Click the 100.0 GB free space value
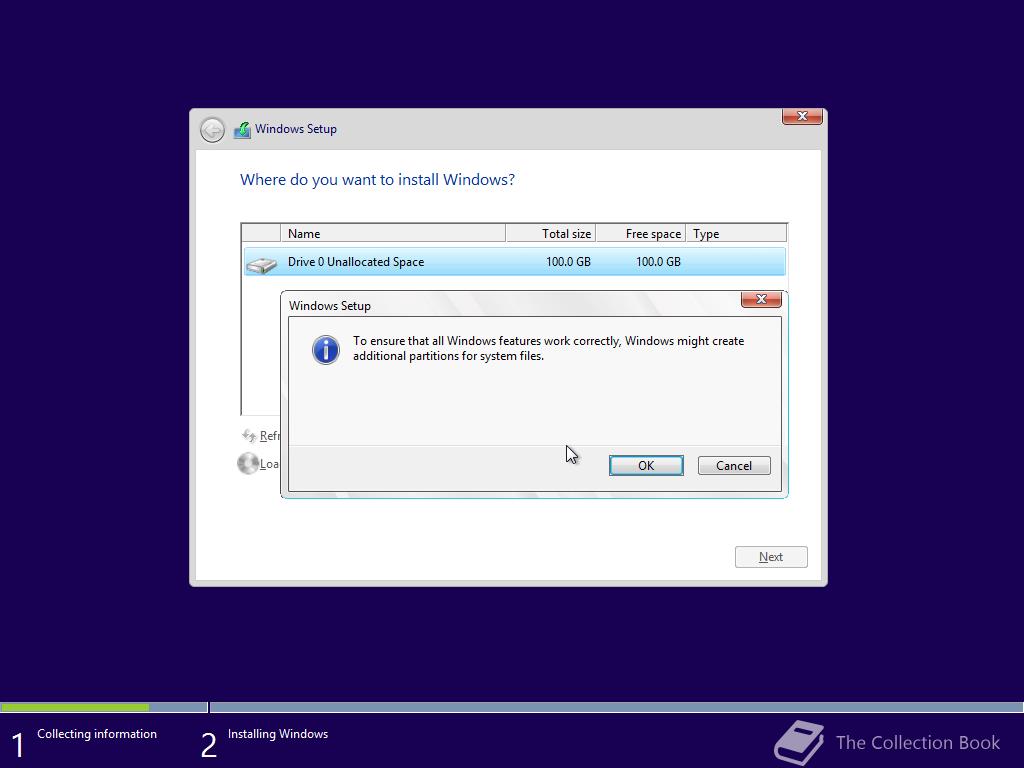Image resolution: width=1024 pixels, height=768 pixels. click(x=658, y=262)
